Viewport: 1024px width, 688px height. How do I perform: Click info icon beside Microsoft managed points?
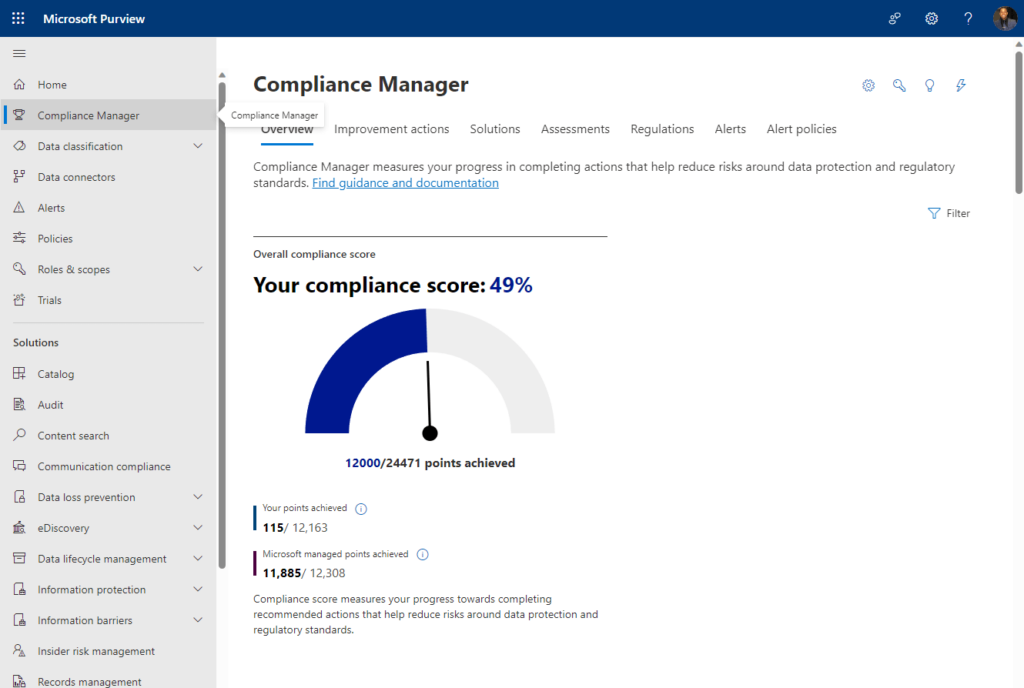[x=423, y=555]
